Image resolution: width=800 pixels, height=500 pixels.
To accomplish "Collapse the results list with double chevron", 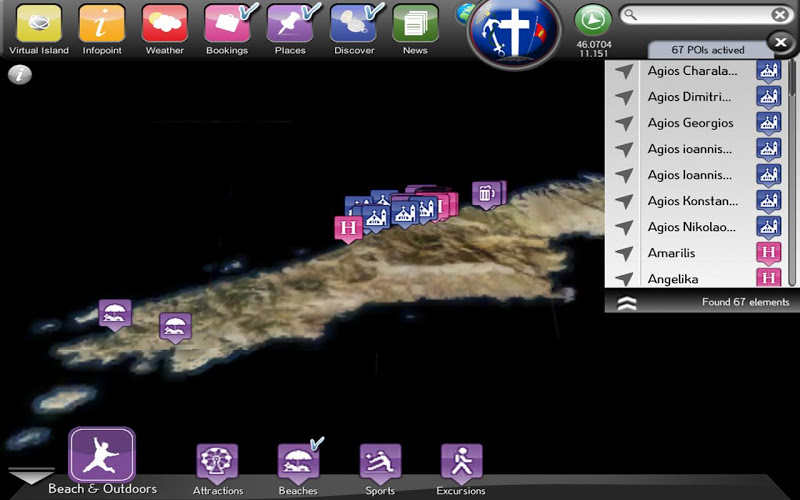I will 627,303.
